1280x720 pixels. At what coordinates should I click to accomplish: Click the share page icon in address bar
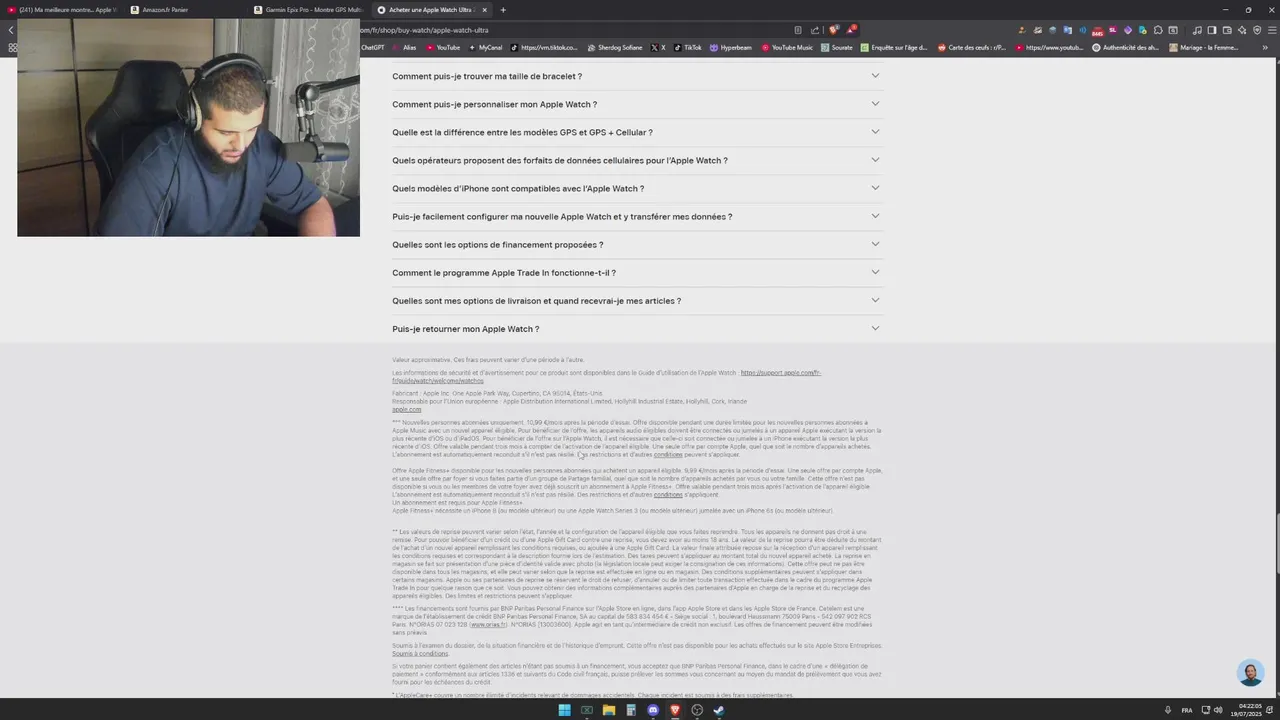tap(815, 30)
